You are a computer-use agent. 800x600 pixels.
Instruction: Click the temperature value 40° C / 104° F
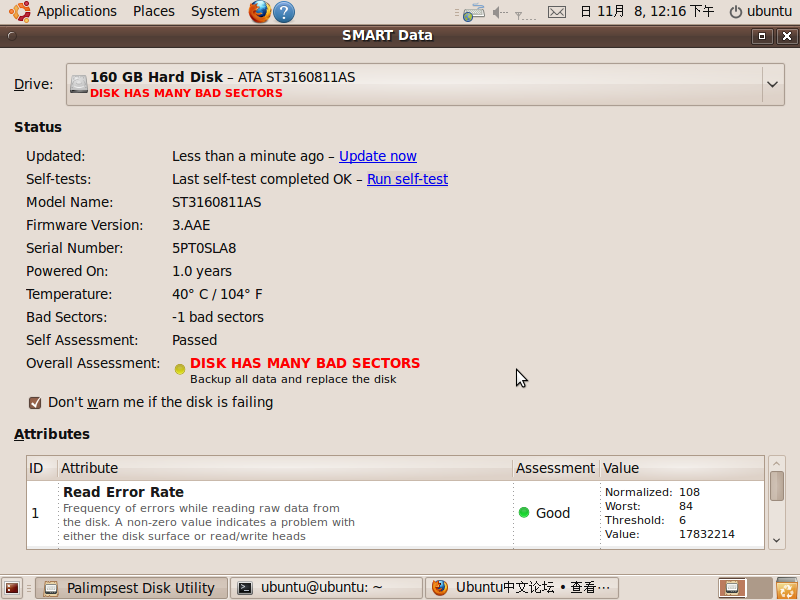217,294
